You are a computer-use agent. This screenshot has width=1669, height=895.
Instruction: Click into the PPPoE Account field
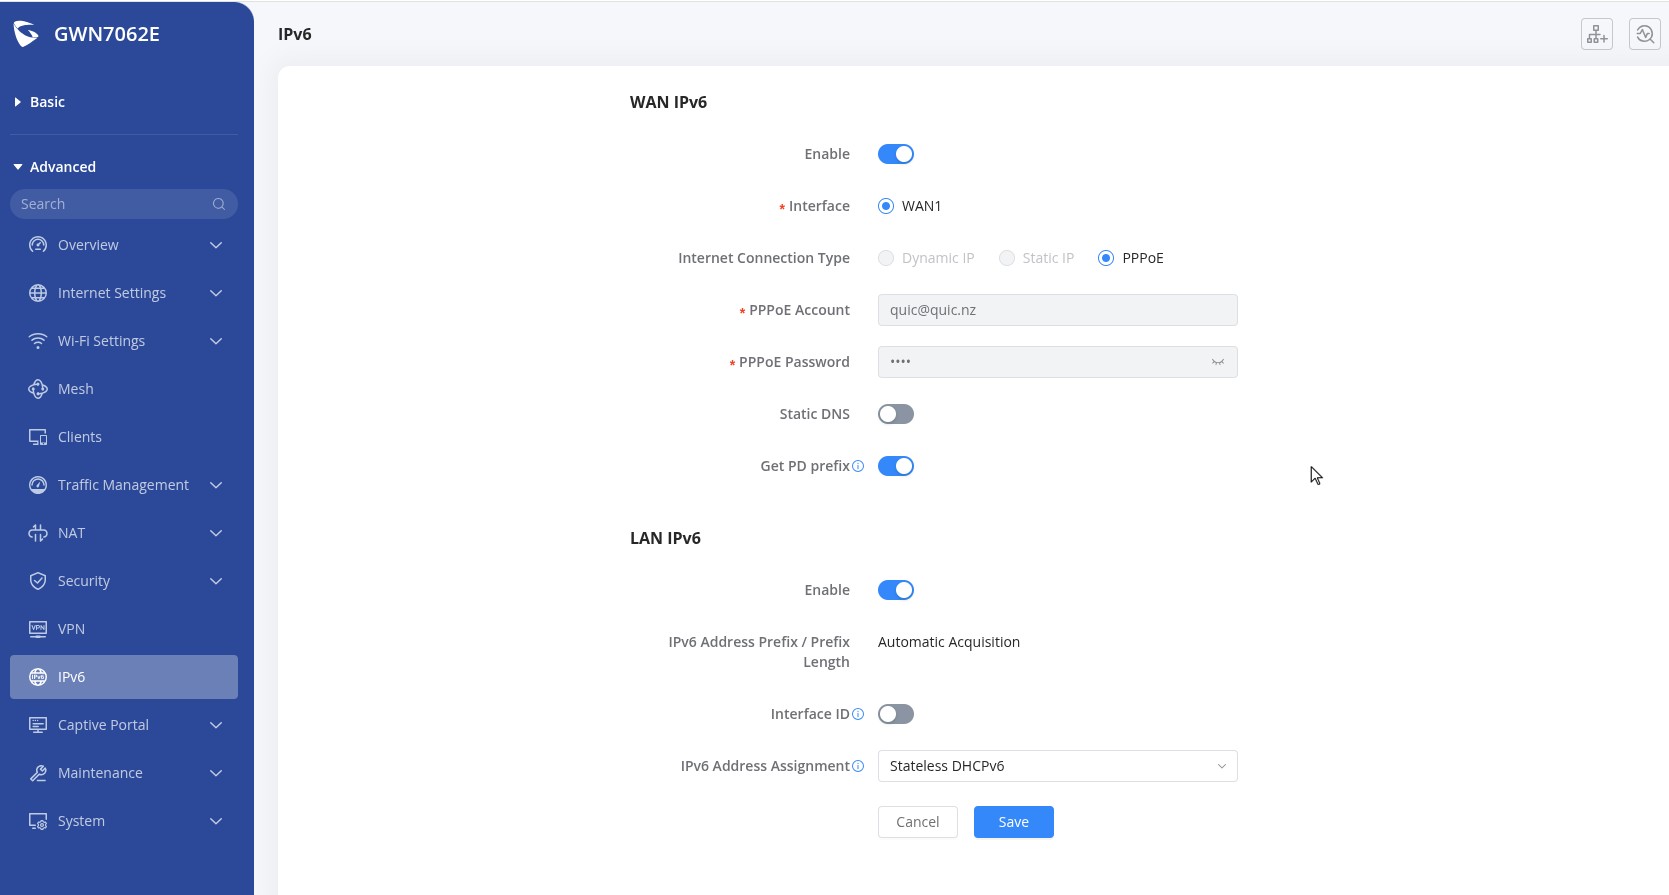click(1057, 310)
